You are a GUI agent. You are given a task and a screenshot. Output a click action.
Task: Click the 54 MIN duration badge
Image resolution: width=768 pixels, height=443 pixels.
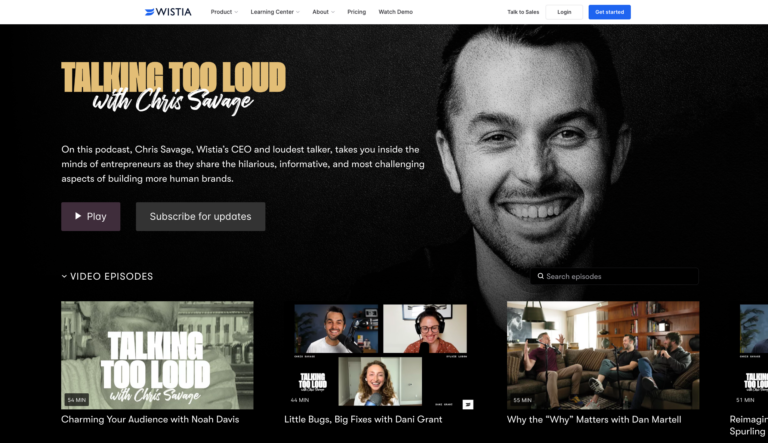(76, 400)
